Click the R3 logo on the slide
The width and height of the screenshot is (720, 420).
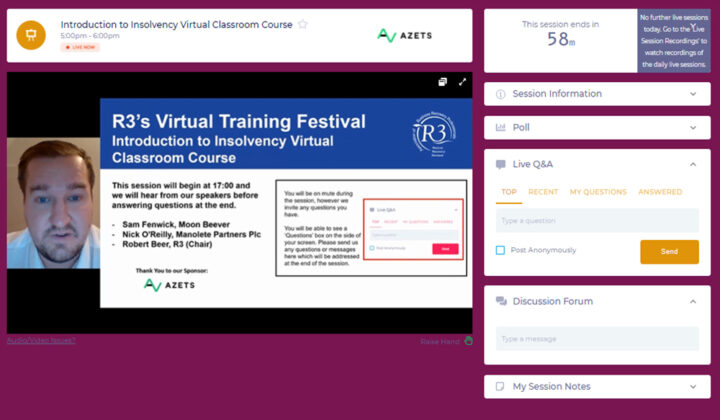[434, 134]
